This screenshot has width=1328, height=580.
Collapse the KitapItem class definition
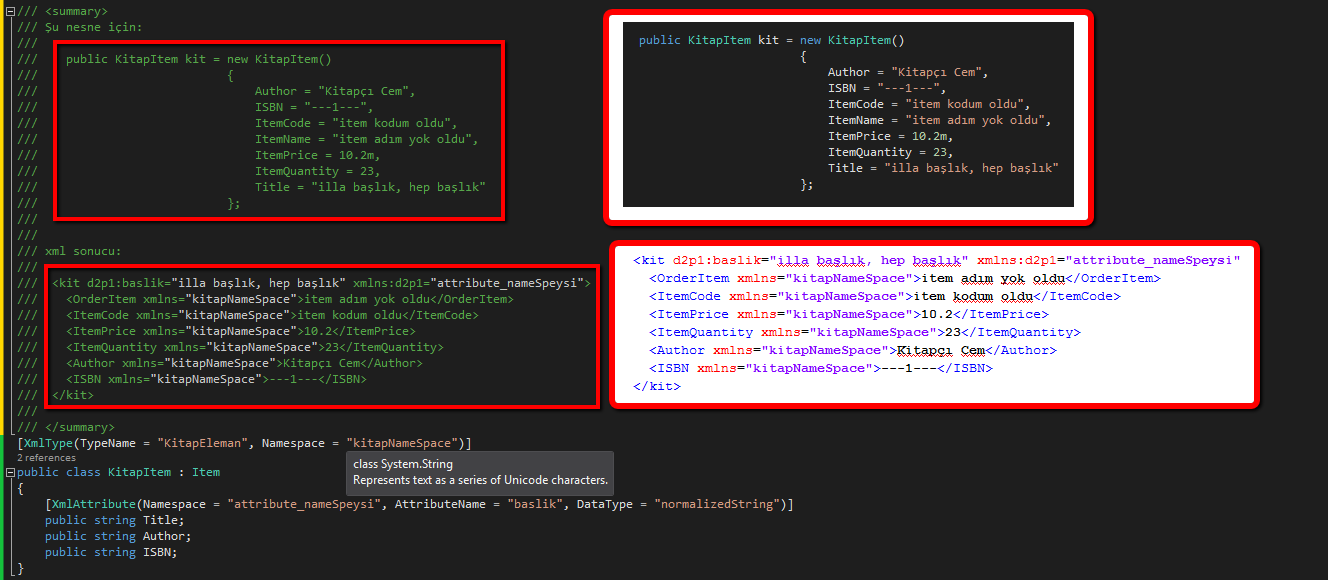coord(9,471)
